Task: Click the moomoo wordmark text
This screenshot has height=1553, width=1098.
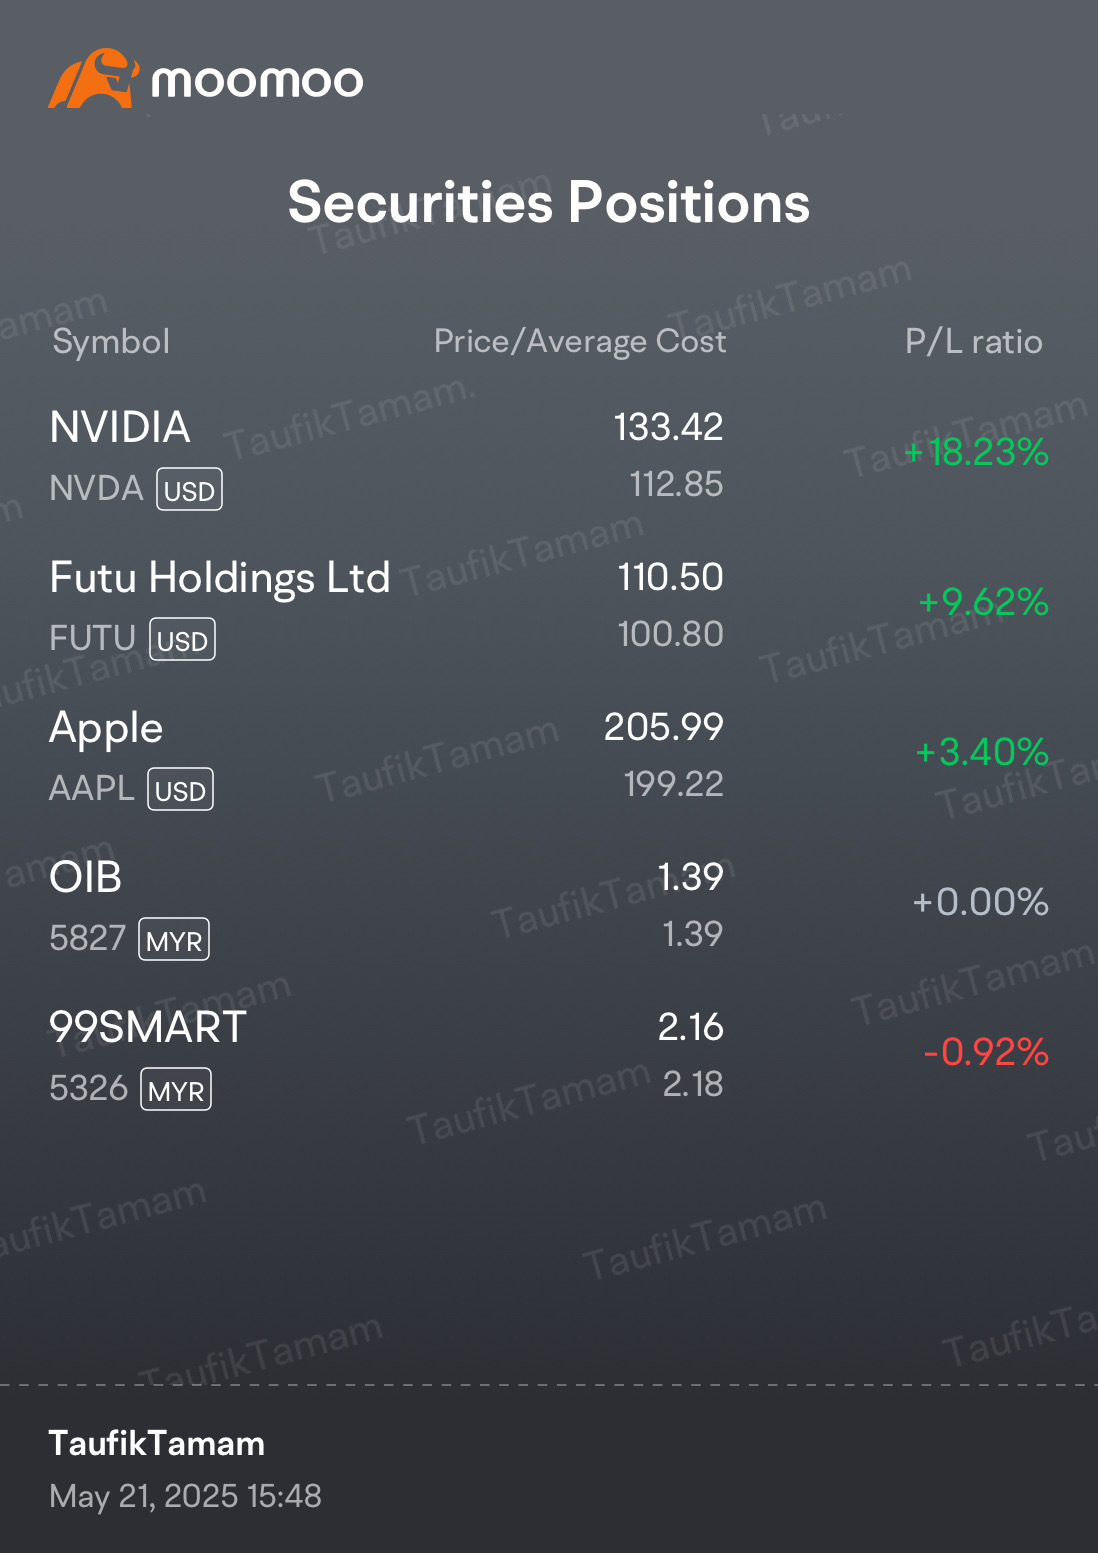Action: point(257,81)
